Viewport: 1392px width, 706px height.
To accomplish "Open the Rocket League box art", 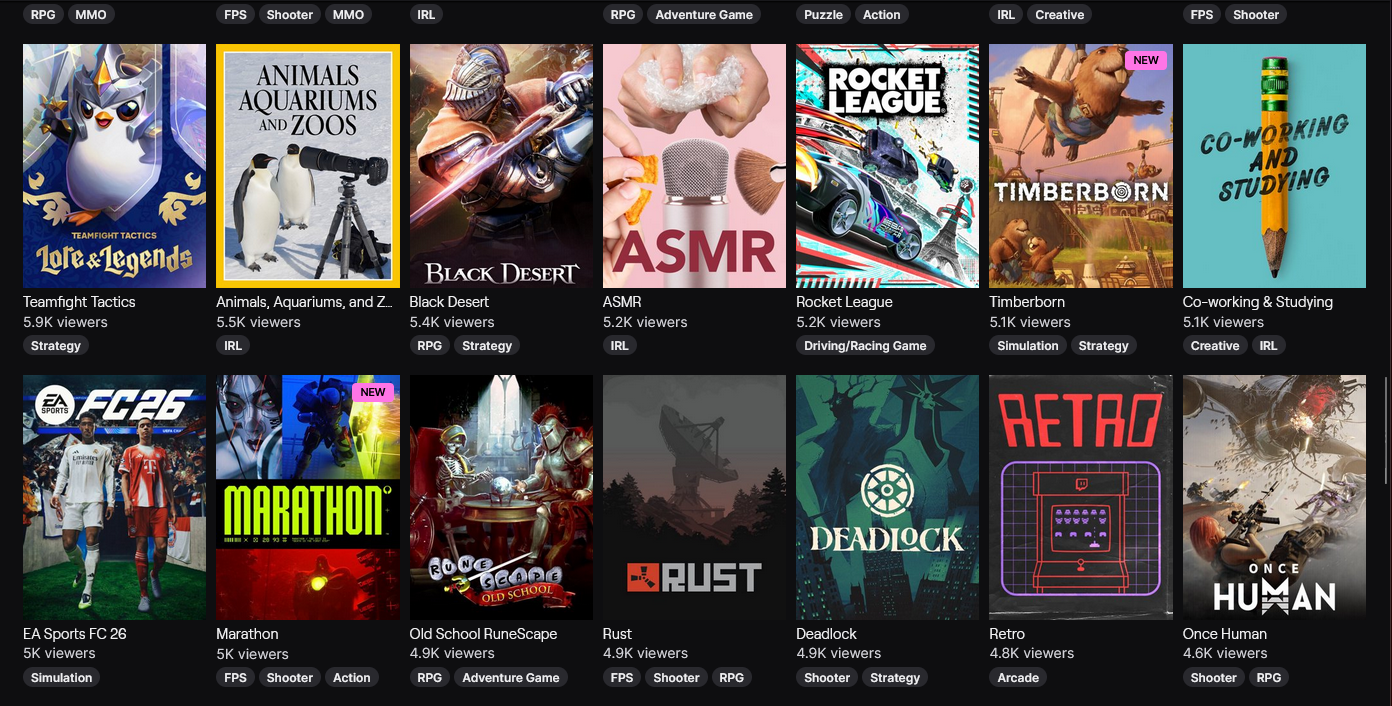I will pyautogui.click(x=887, y=166).
